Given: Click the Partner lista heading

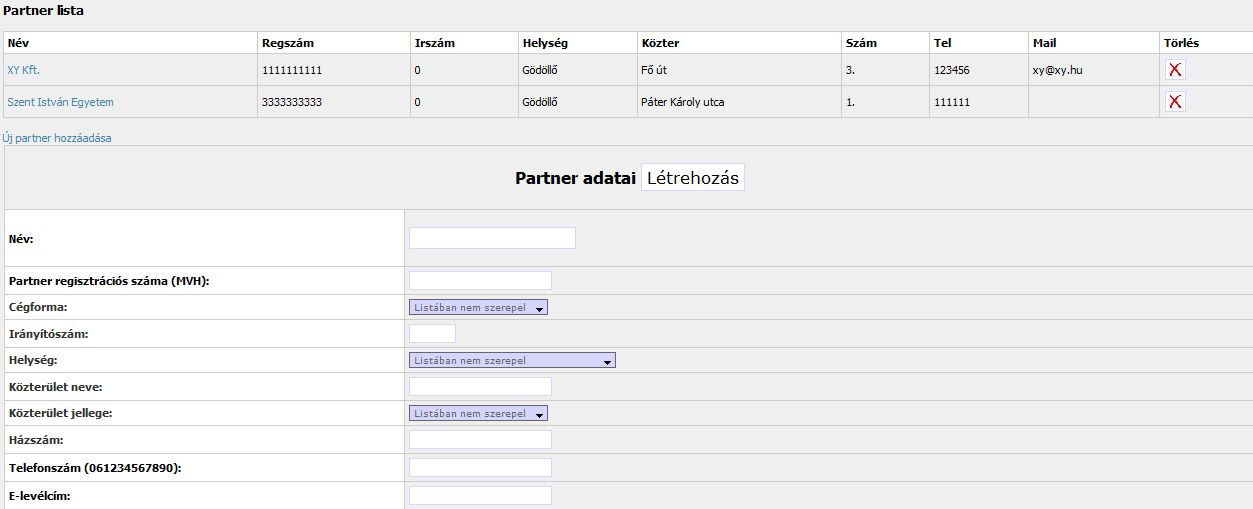Looking at the screenshot, I should coord(44,11).
